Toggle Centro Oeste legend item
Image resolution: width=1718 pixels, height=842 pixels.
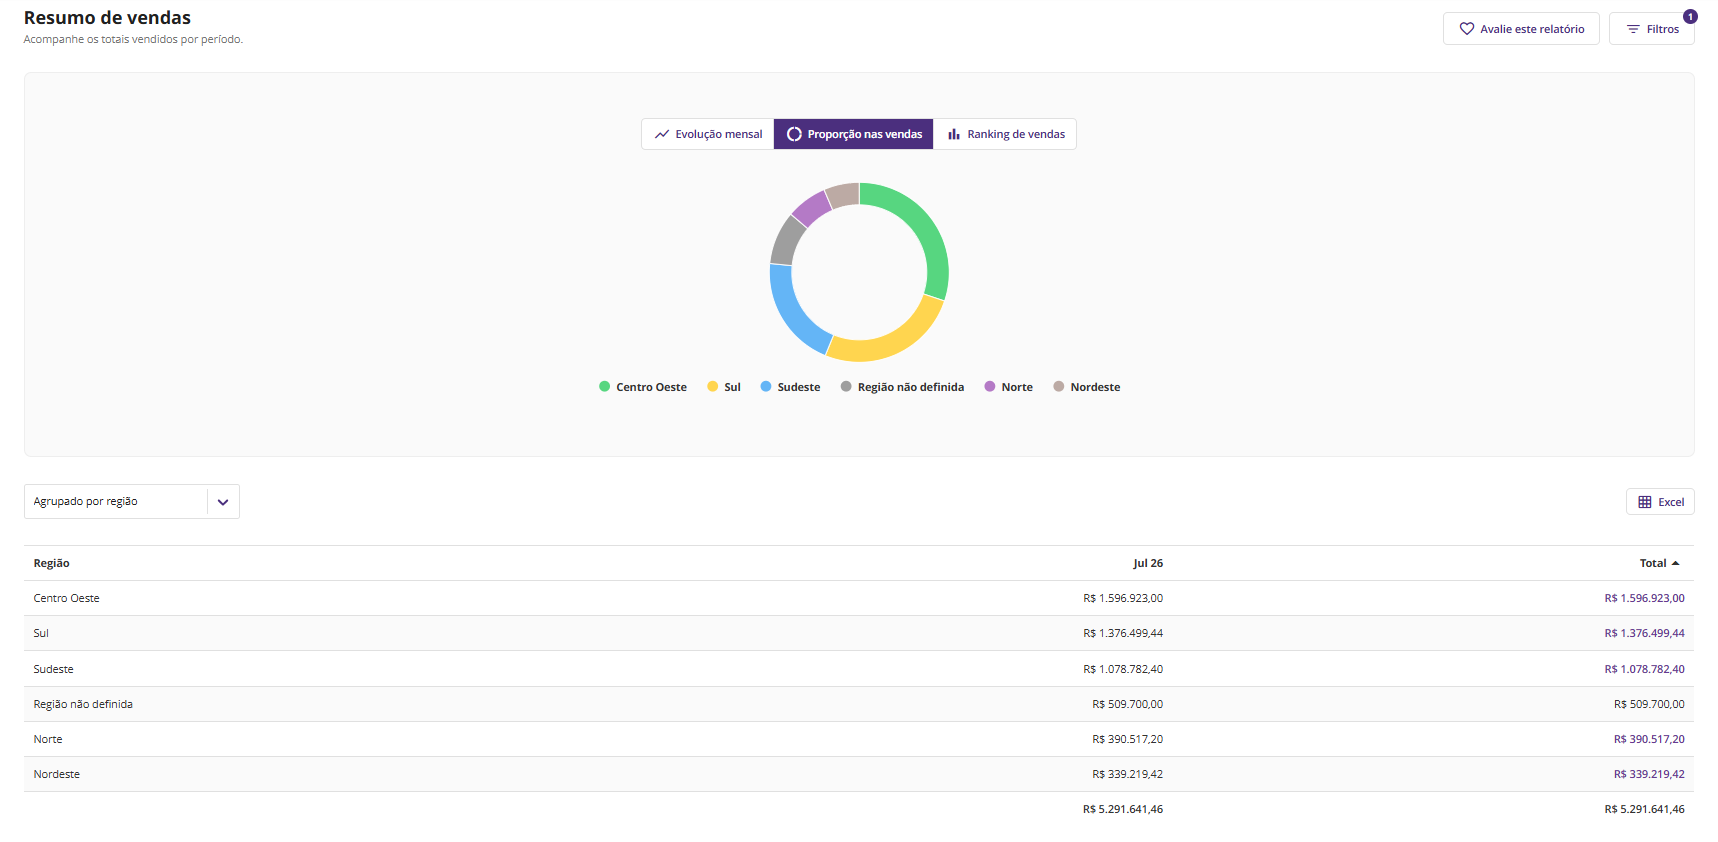(643, 387)
